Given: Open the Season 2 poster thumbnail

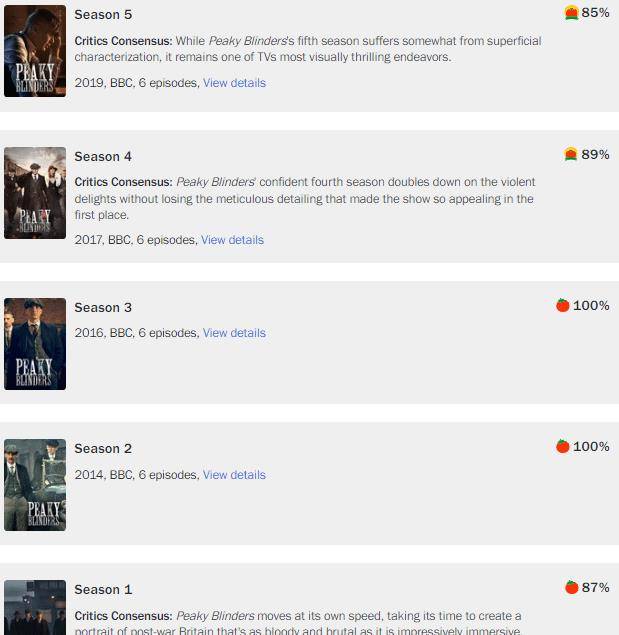Looking at the screenshot, I should click(x=35, y=485).
